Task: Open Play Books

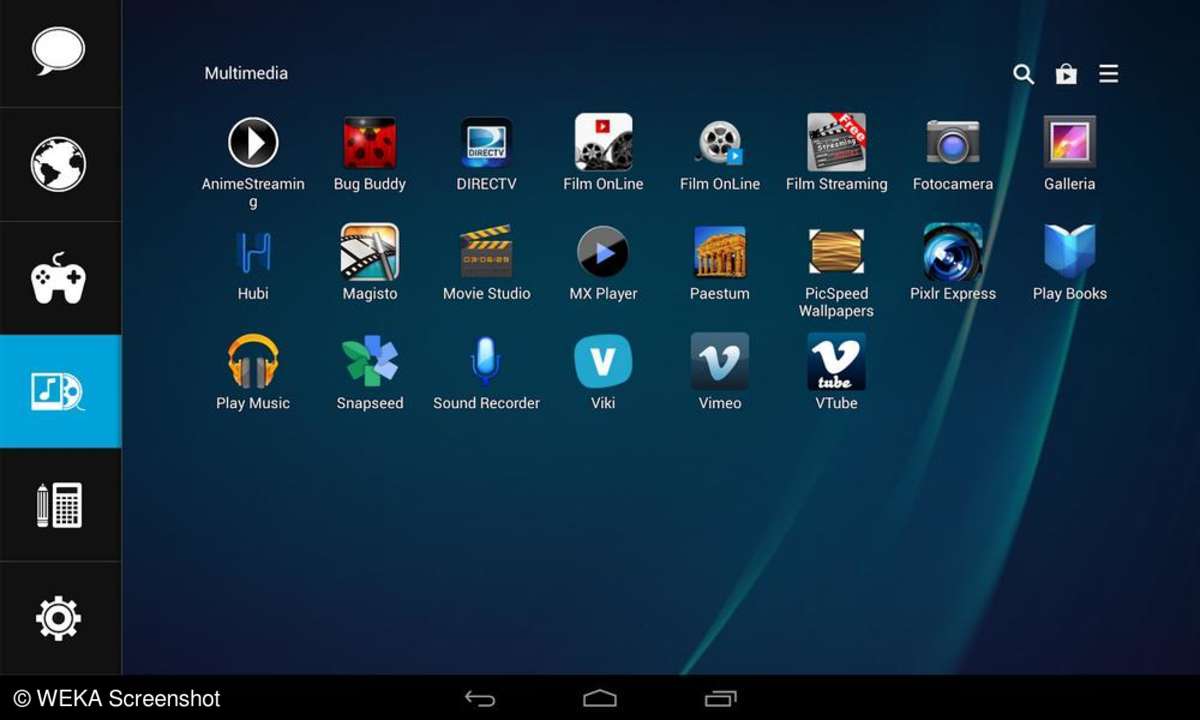Action: point(1070,252)
